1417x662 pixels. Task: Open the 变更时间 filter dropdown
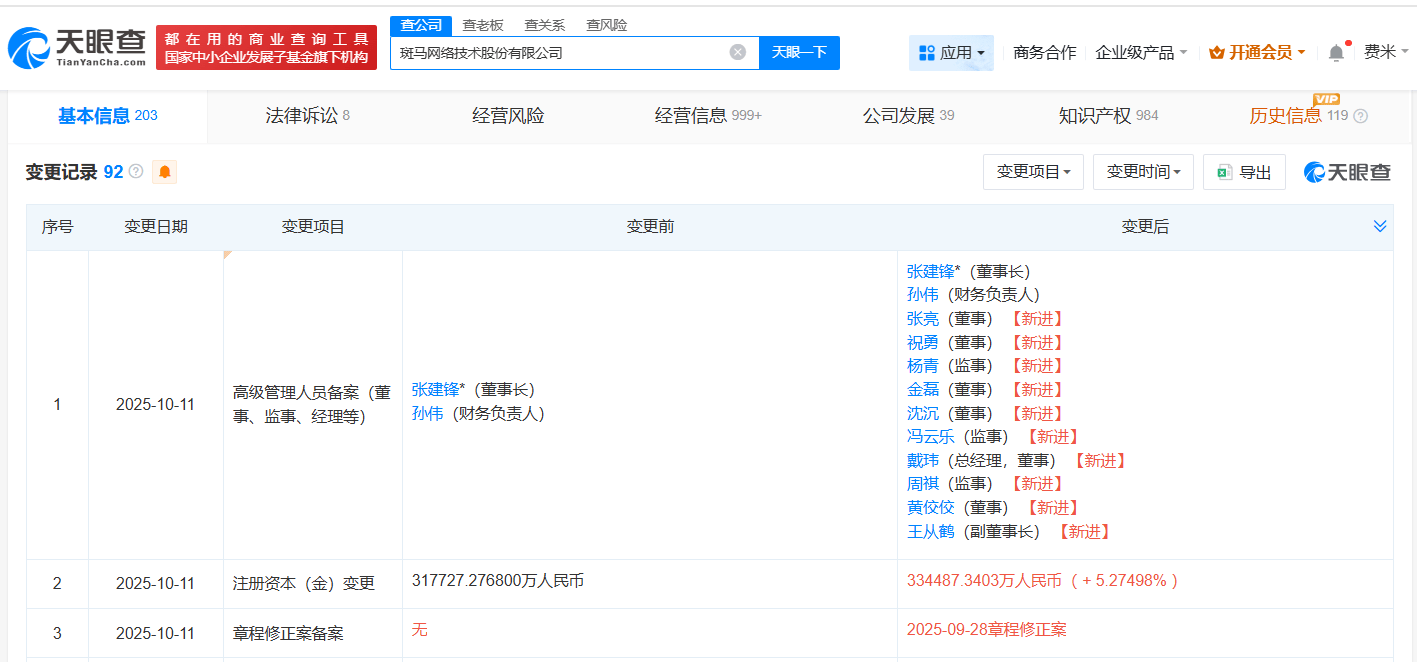point(1143,172)
